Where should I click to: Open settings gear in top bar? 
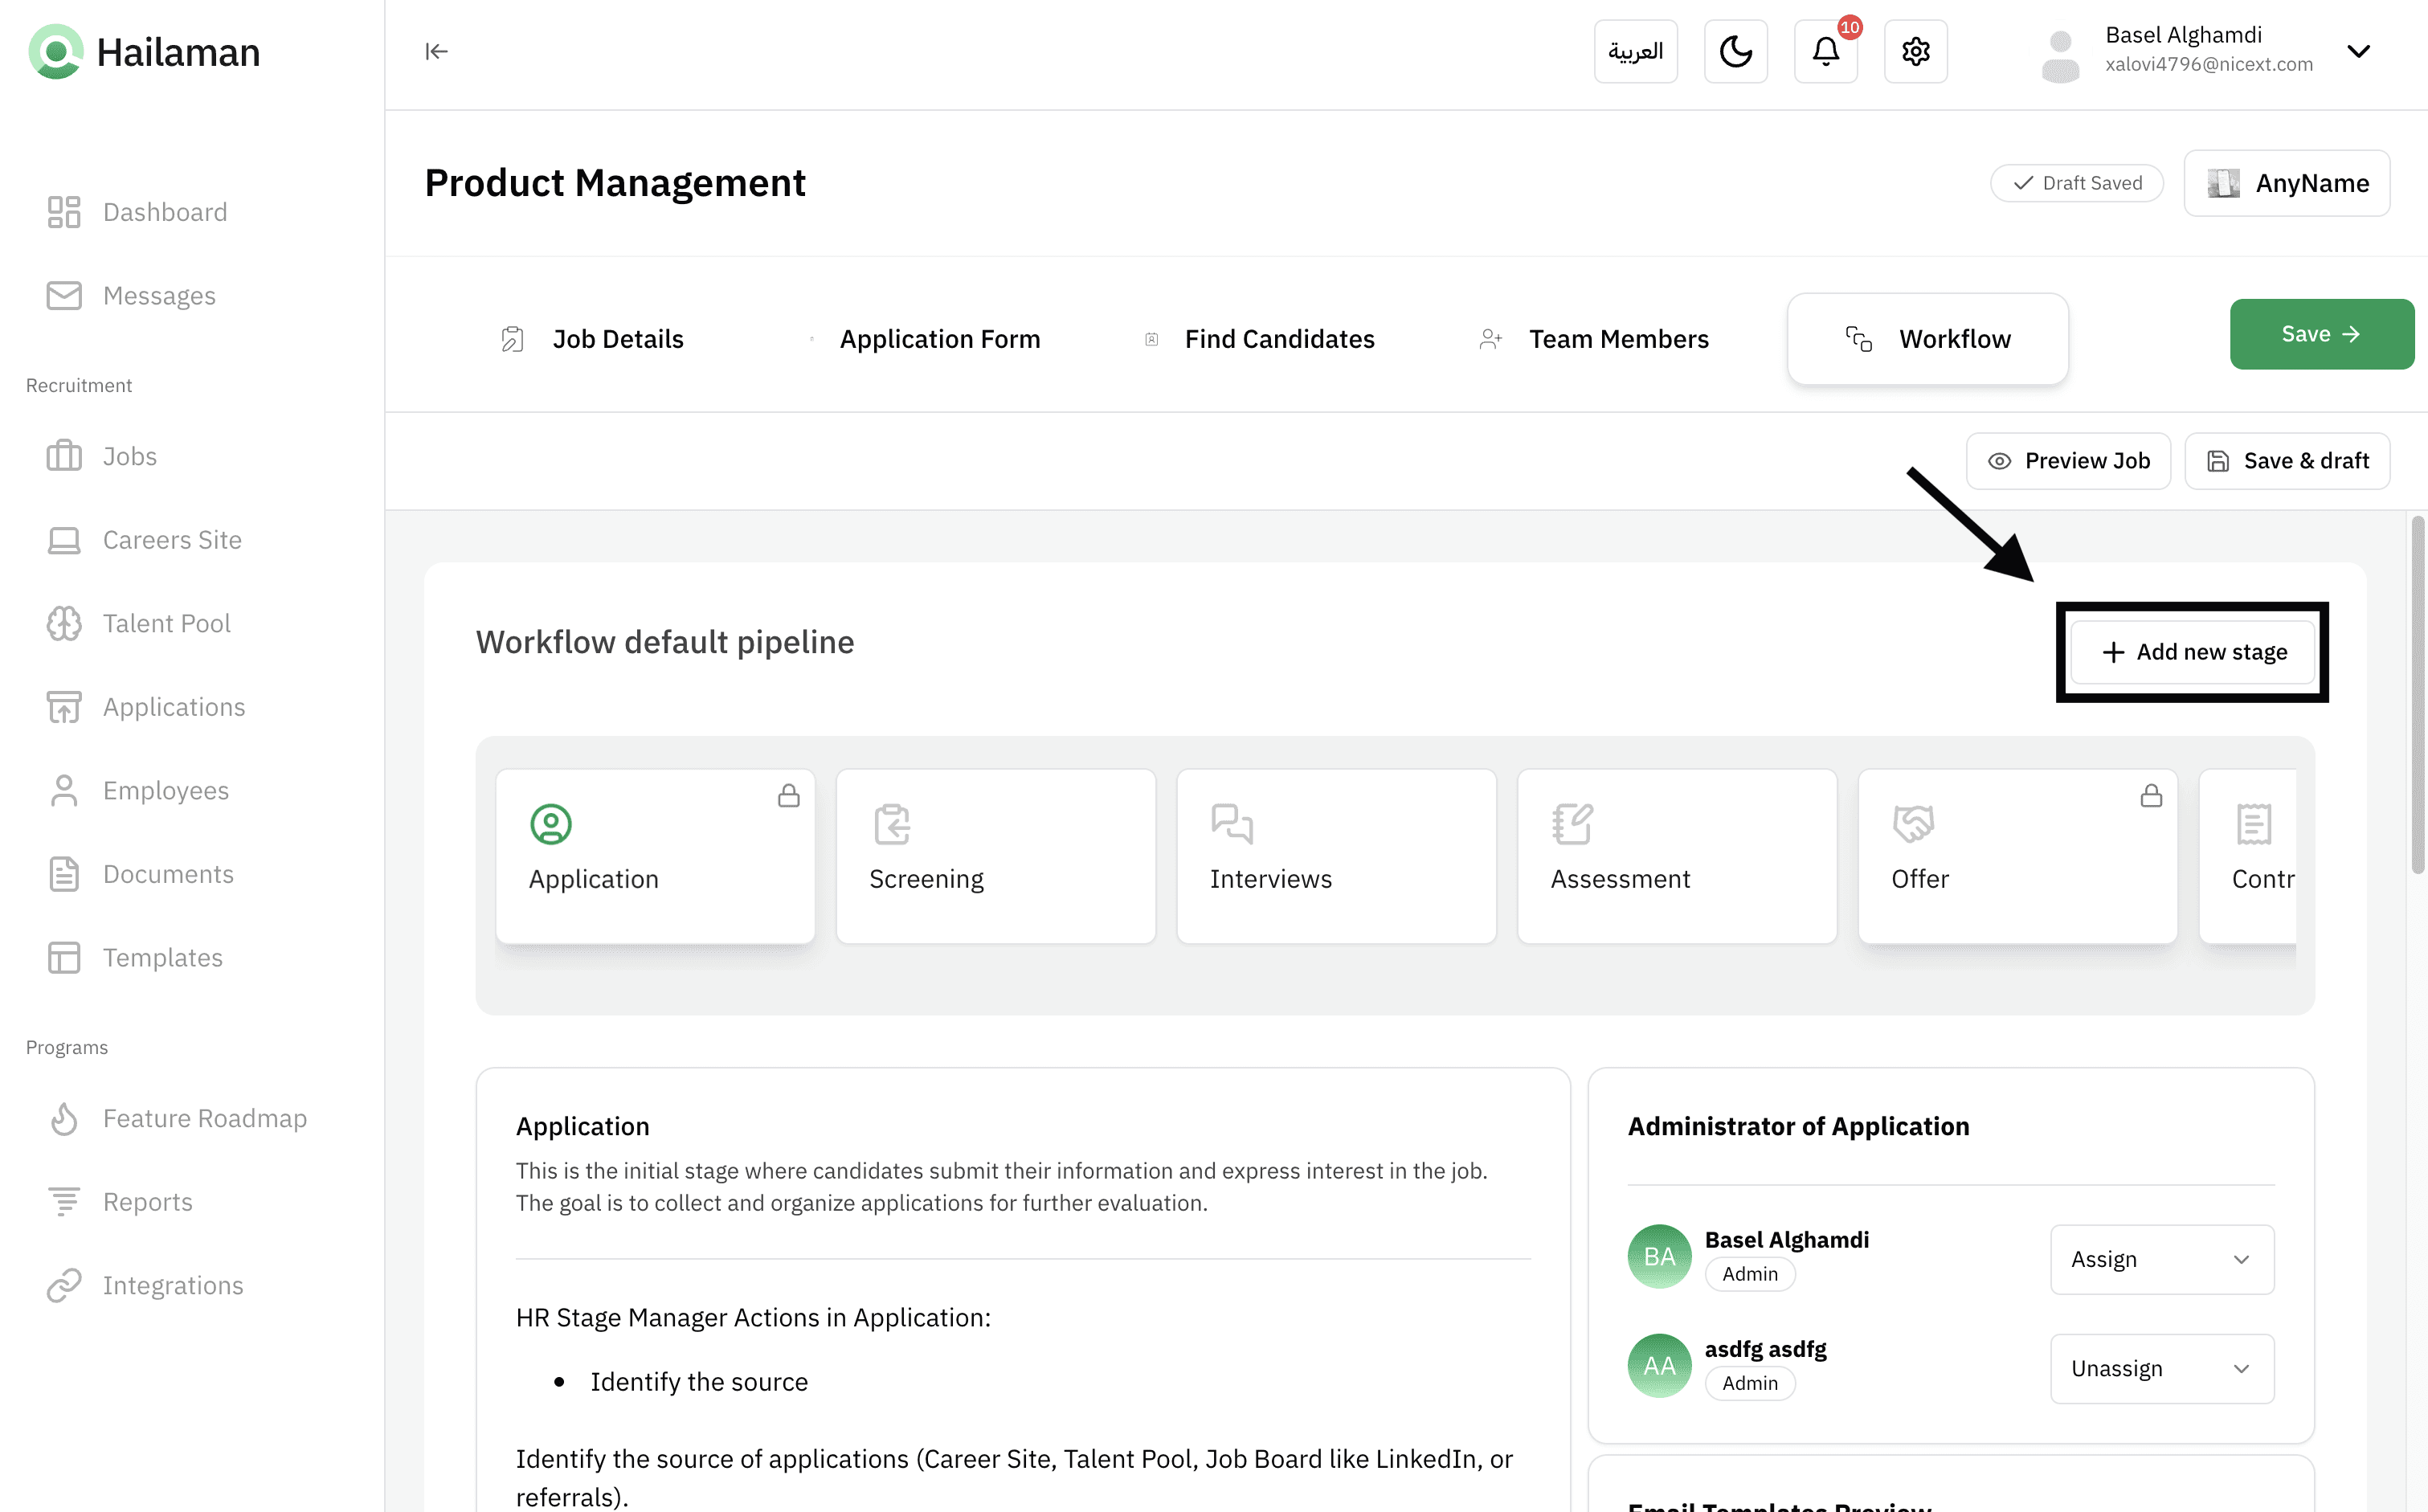coord(1915,51)
